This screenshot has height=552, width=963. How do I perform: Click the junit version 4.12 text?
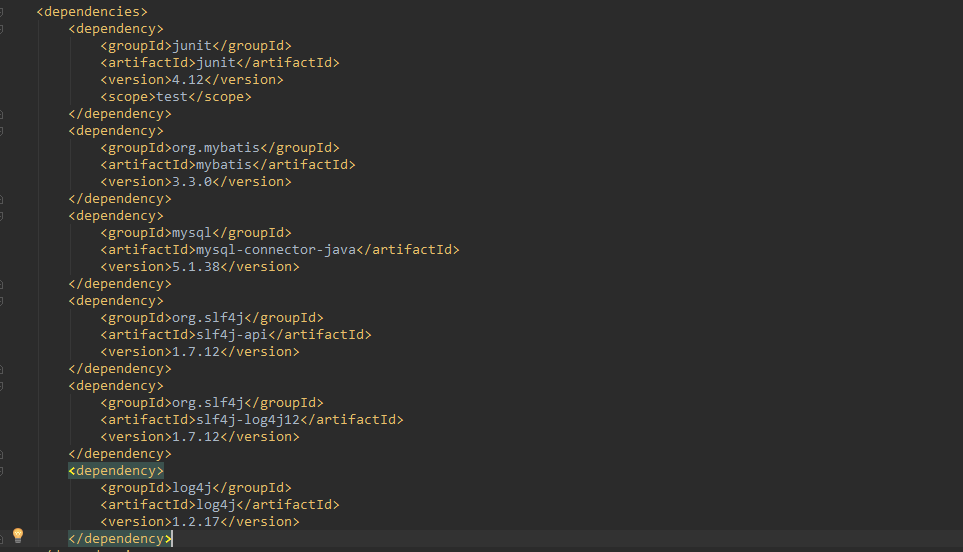(188, 80)
